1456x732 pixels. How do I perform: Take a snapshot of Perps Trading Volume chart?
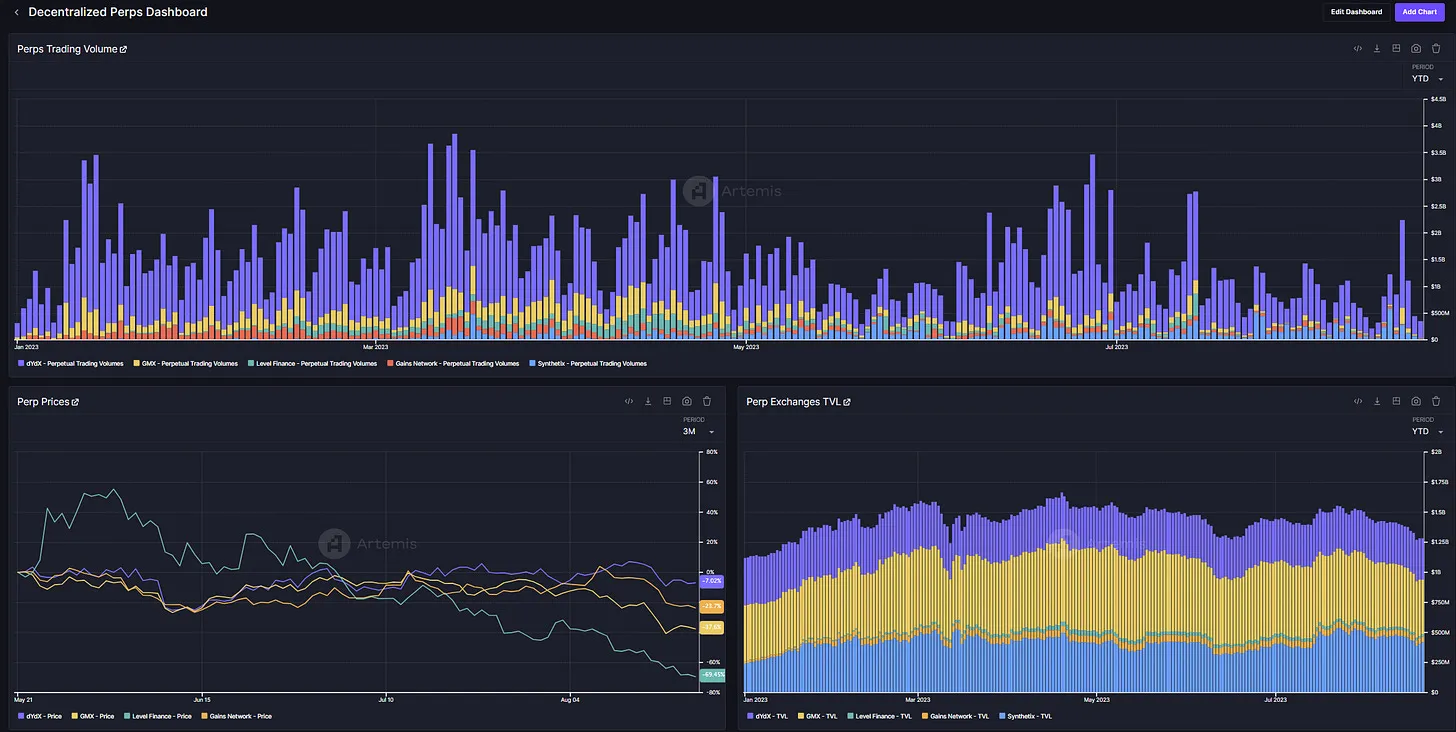[x=1416, y=48]
